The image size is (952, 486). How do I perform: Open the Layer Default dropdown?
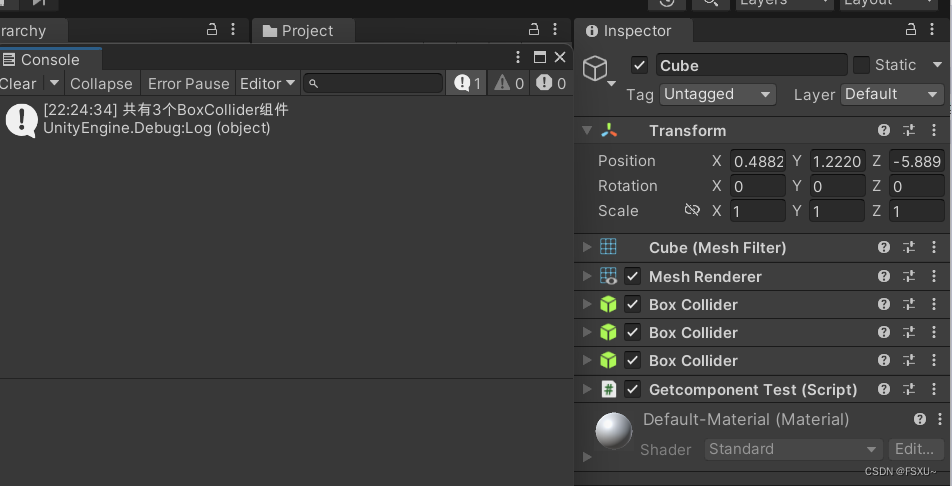pos(892,94)
